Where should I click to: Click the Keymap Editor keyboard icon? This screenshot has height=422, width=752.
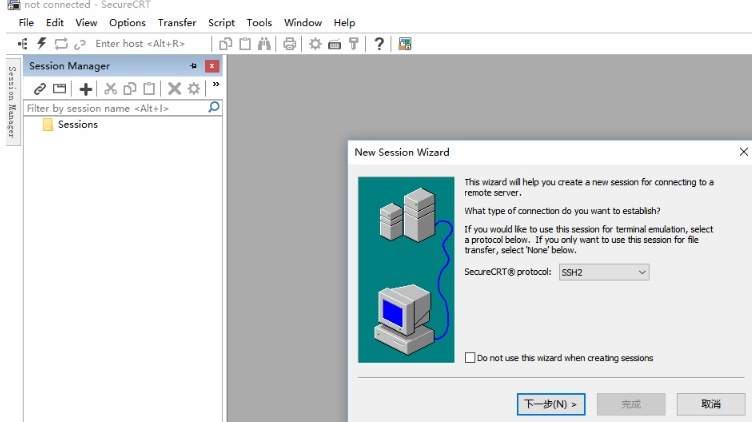(x=334, y=45)
